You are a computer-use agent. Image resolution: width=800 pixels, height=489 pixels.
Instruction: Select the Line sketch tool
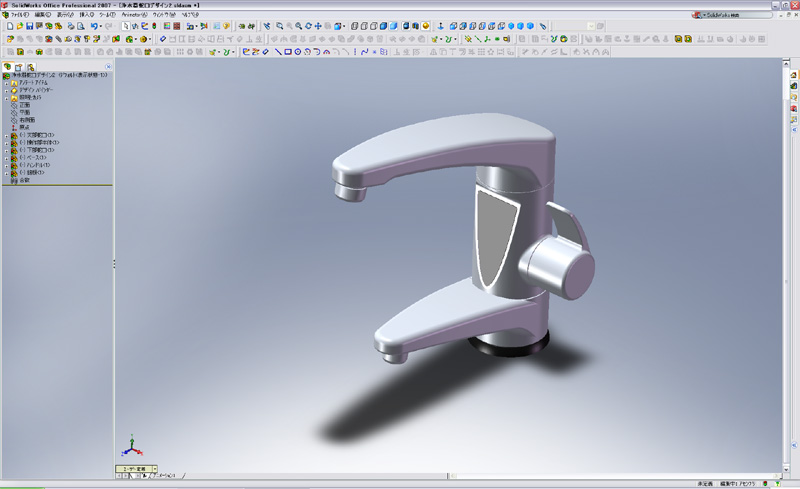tap(277, 51)
